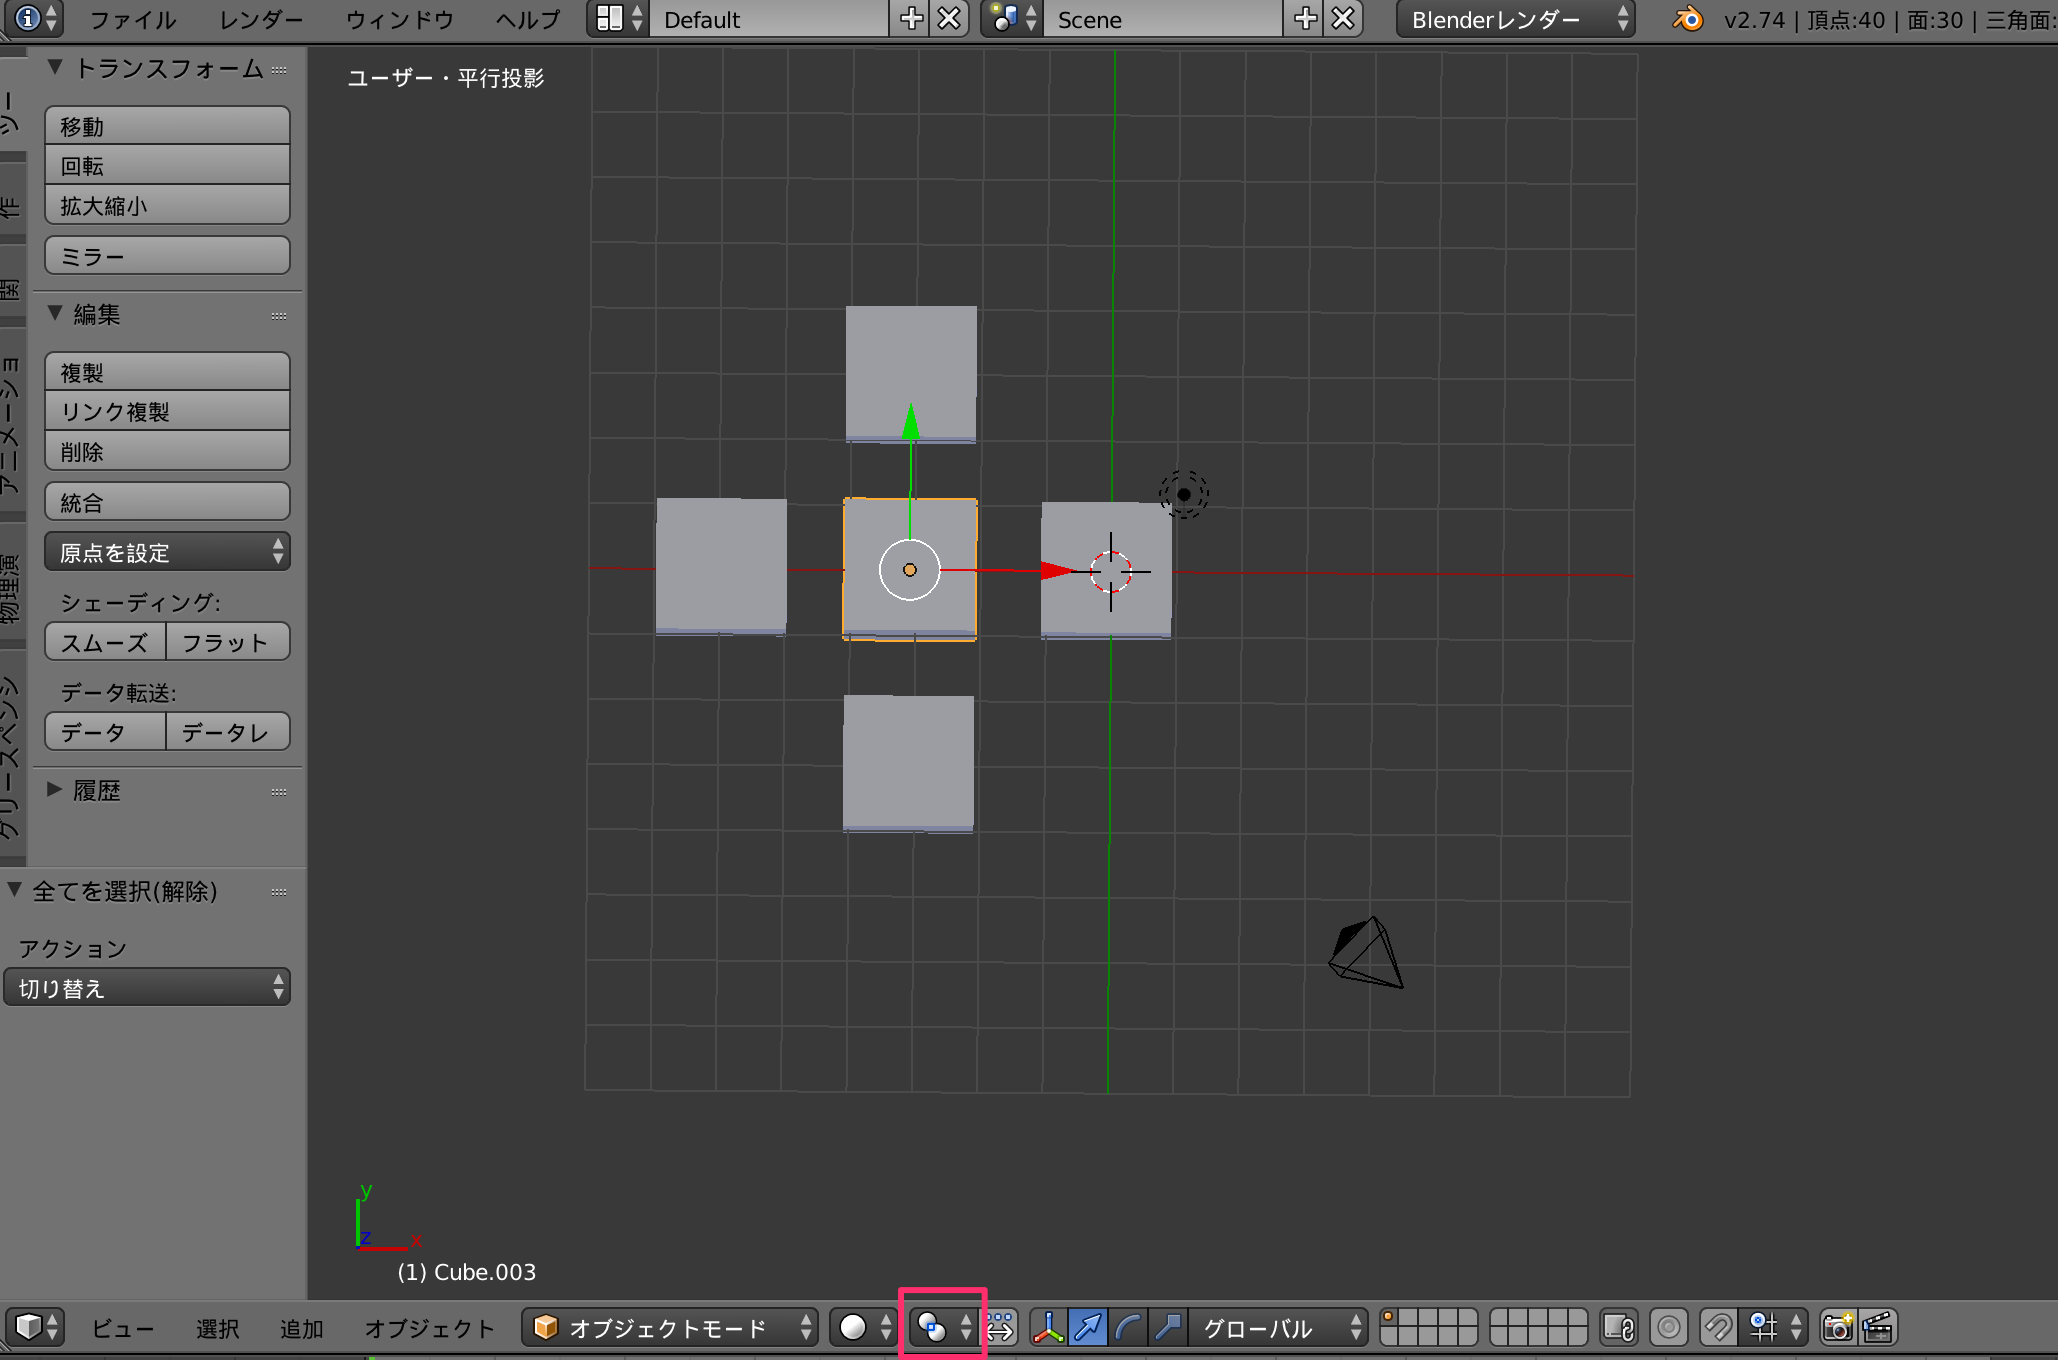
Task: Click the Default screen name field
Action: point(769,19)
